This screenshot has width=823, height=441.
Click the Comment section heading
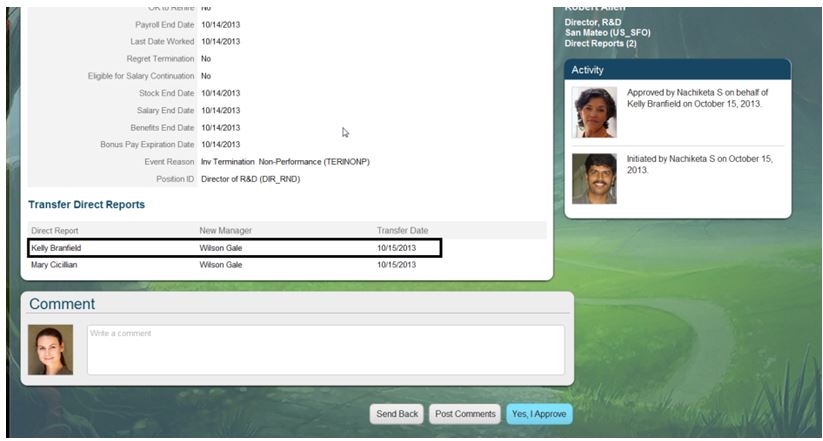(x=62, y=304)
